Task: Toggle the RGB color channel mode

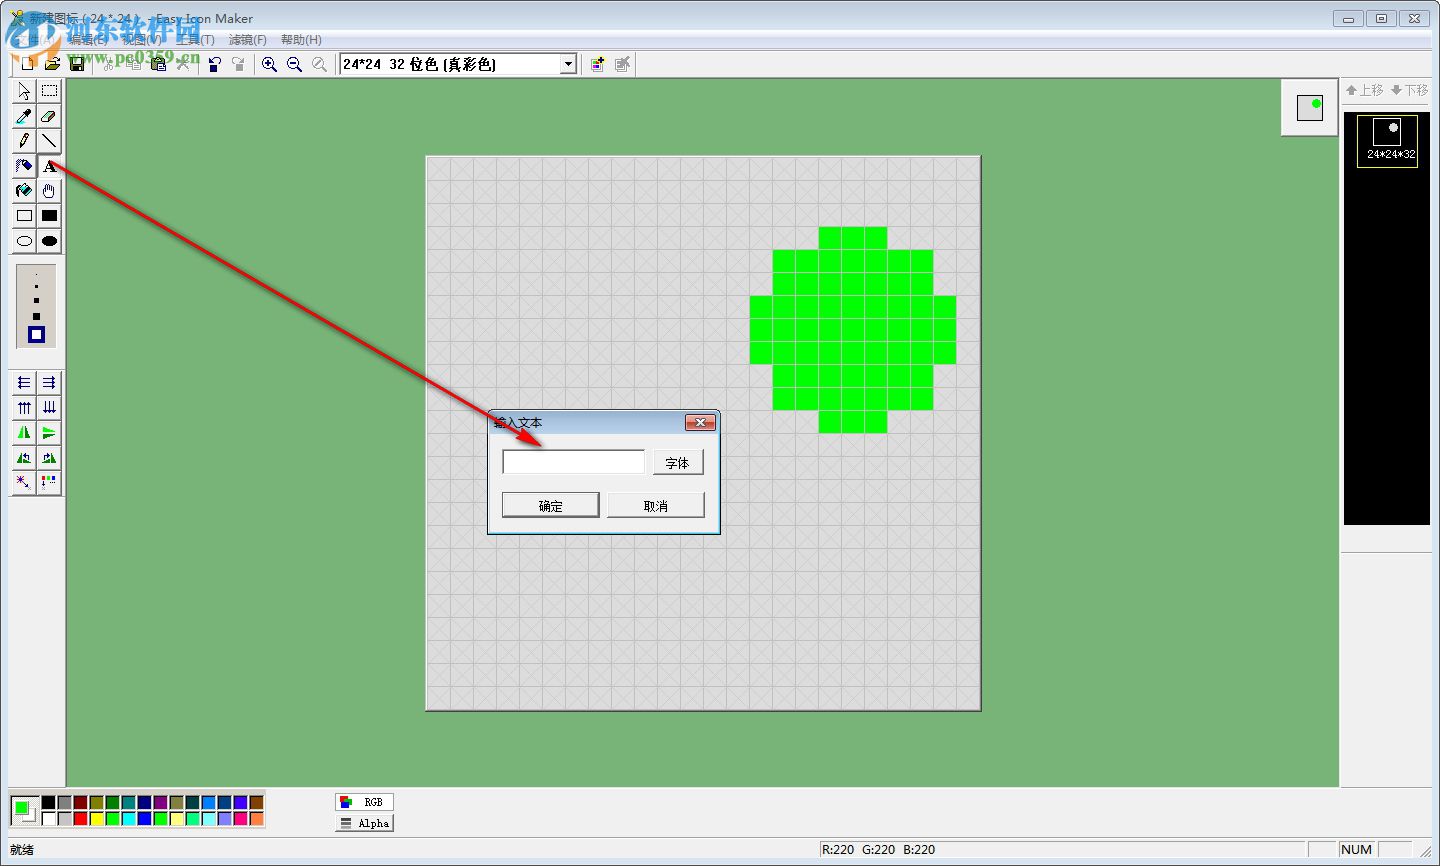Action: coord(364,801)
